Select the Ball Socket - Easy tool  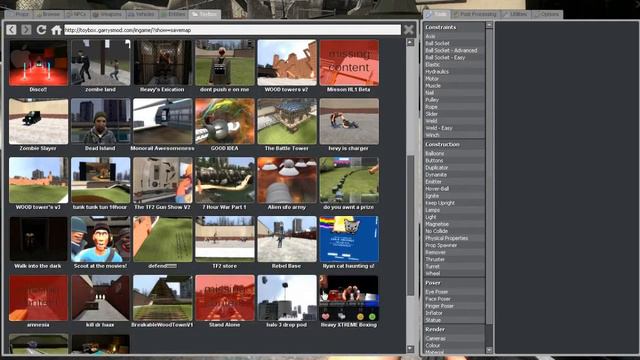454,58
